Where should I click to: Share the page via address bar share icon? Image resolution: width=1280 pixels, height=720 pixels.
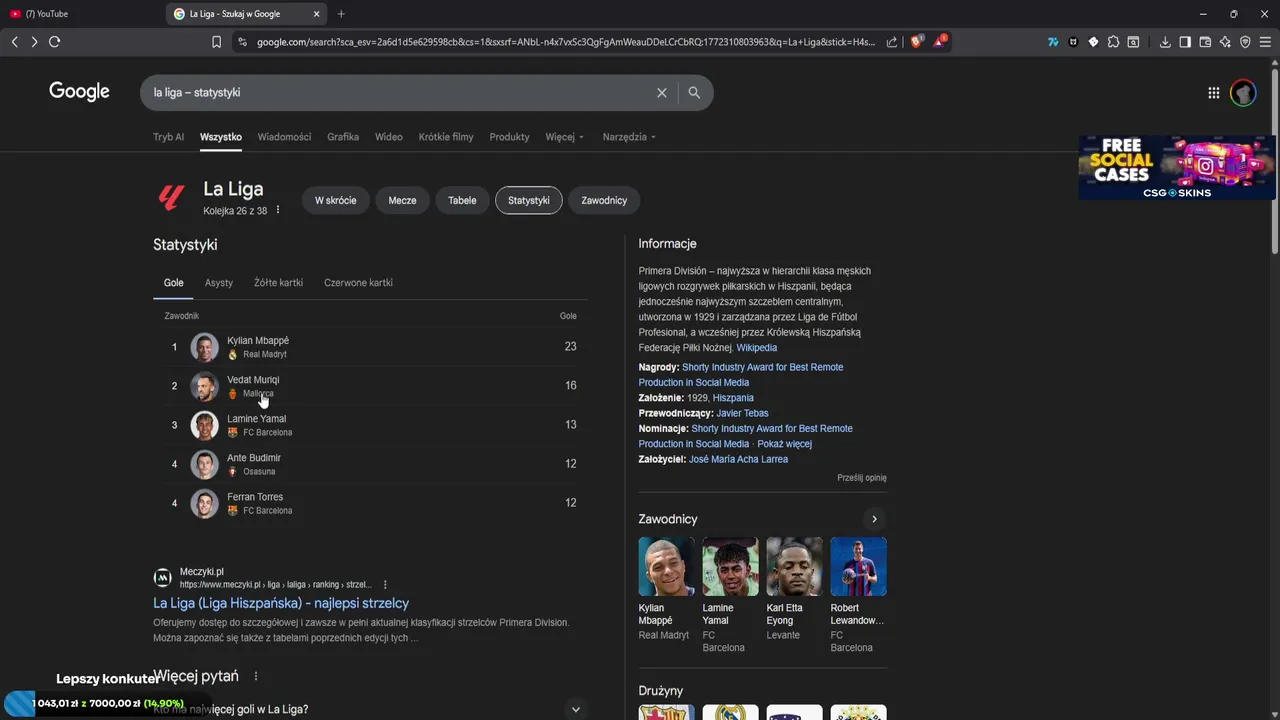(x=892, y=42)
